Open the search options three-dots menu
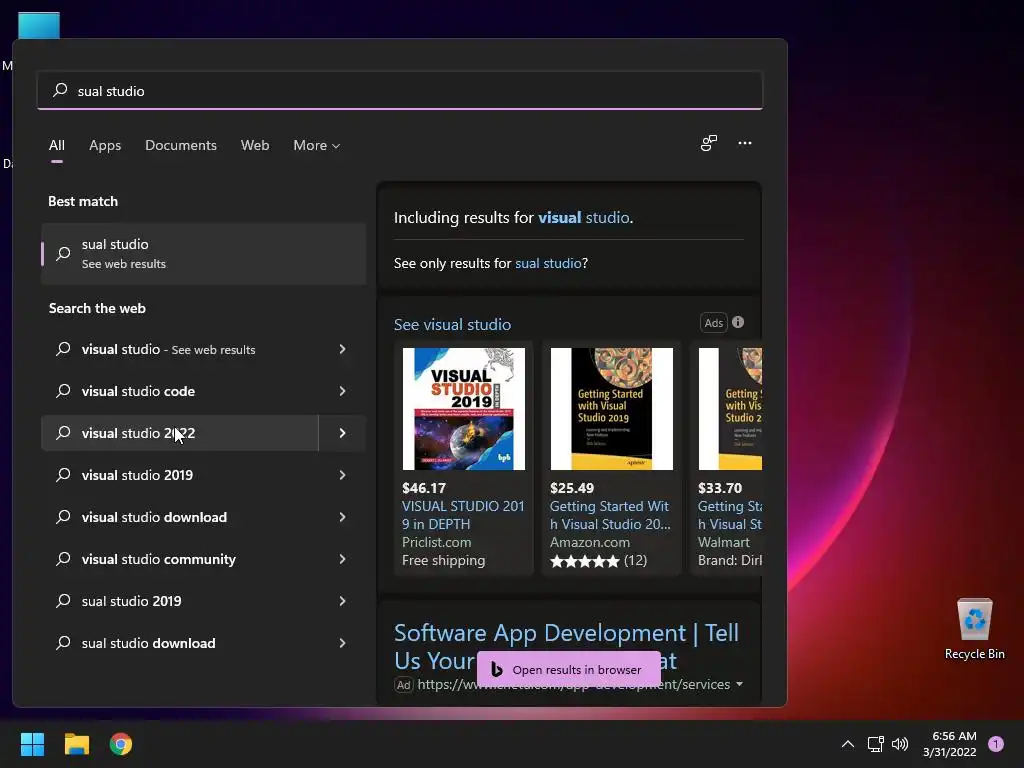Image resolution: width=1024 pixels, height=768 pixels. click(x=744, y=143)
